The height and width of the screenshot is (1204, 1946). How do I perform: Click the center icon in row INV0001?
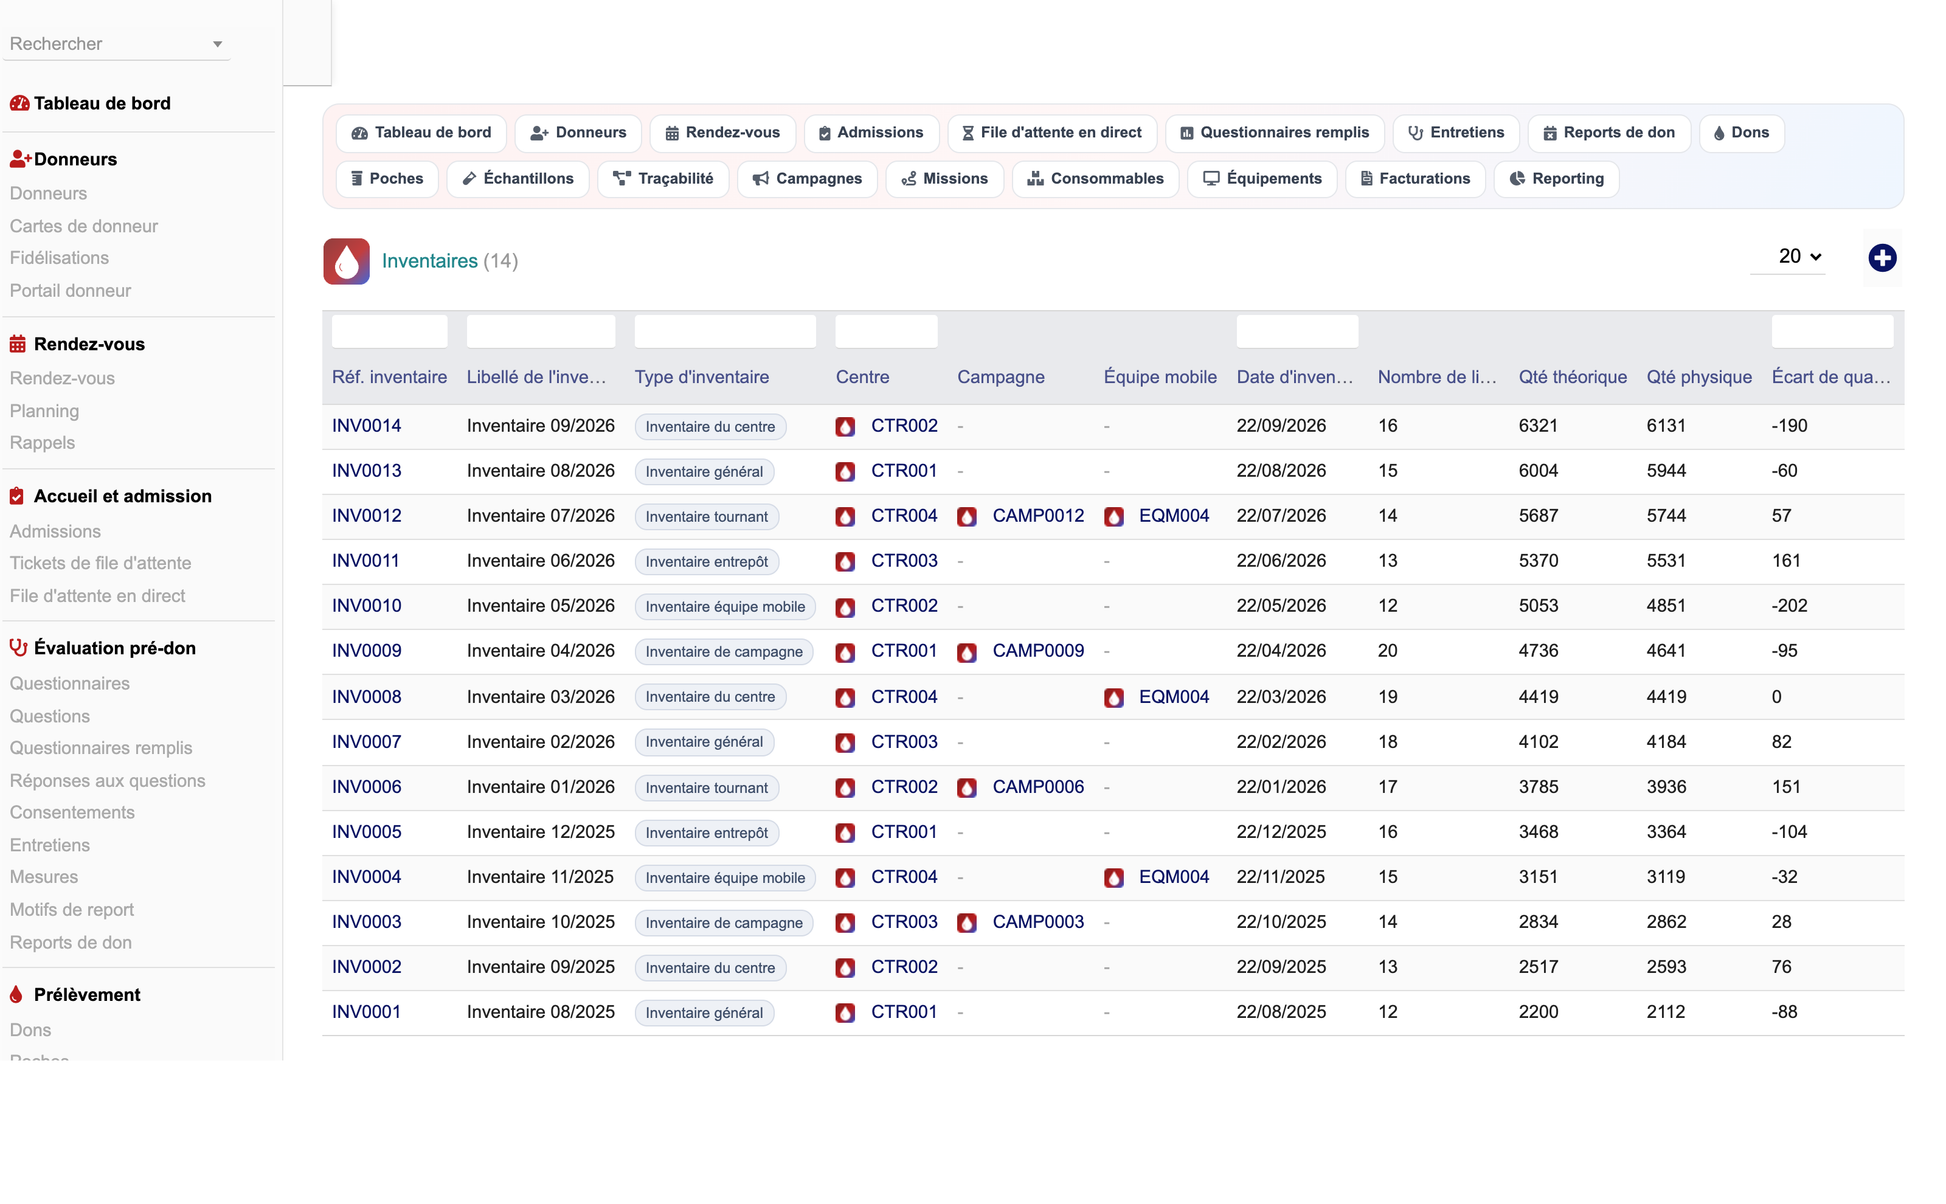click(x=845, y=1013)
